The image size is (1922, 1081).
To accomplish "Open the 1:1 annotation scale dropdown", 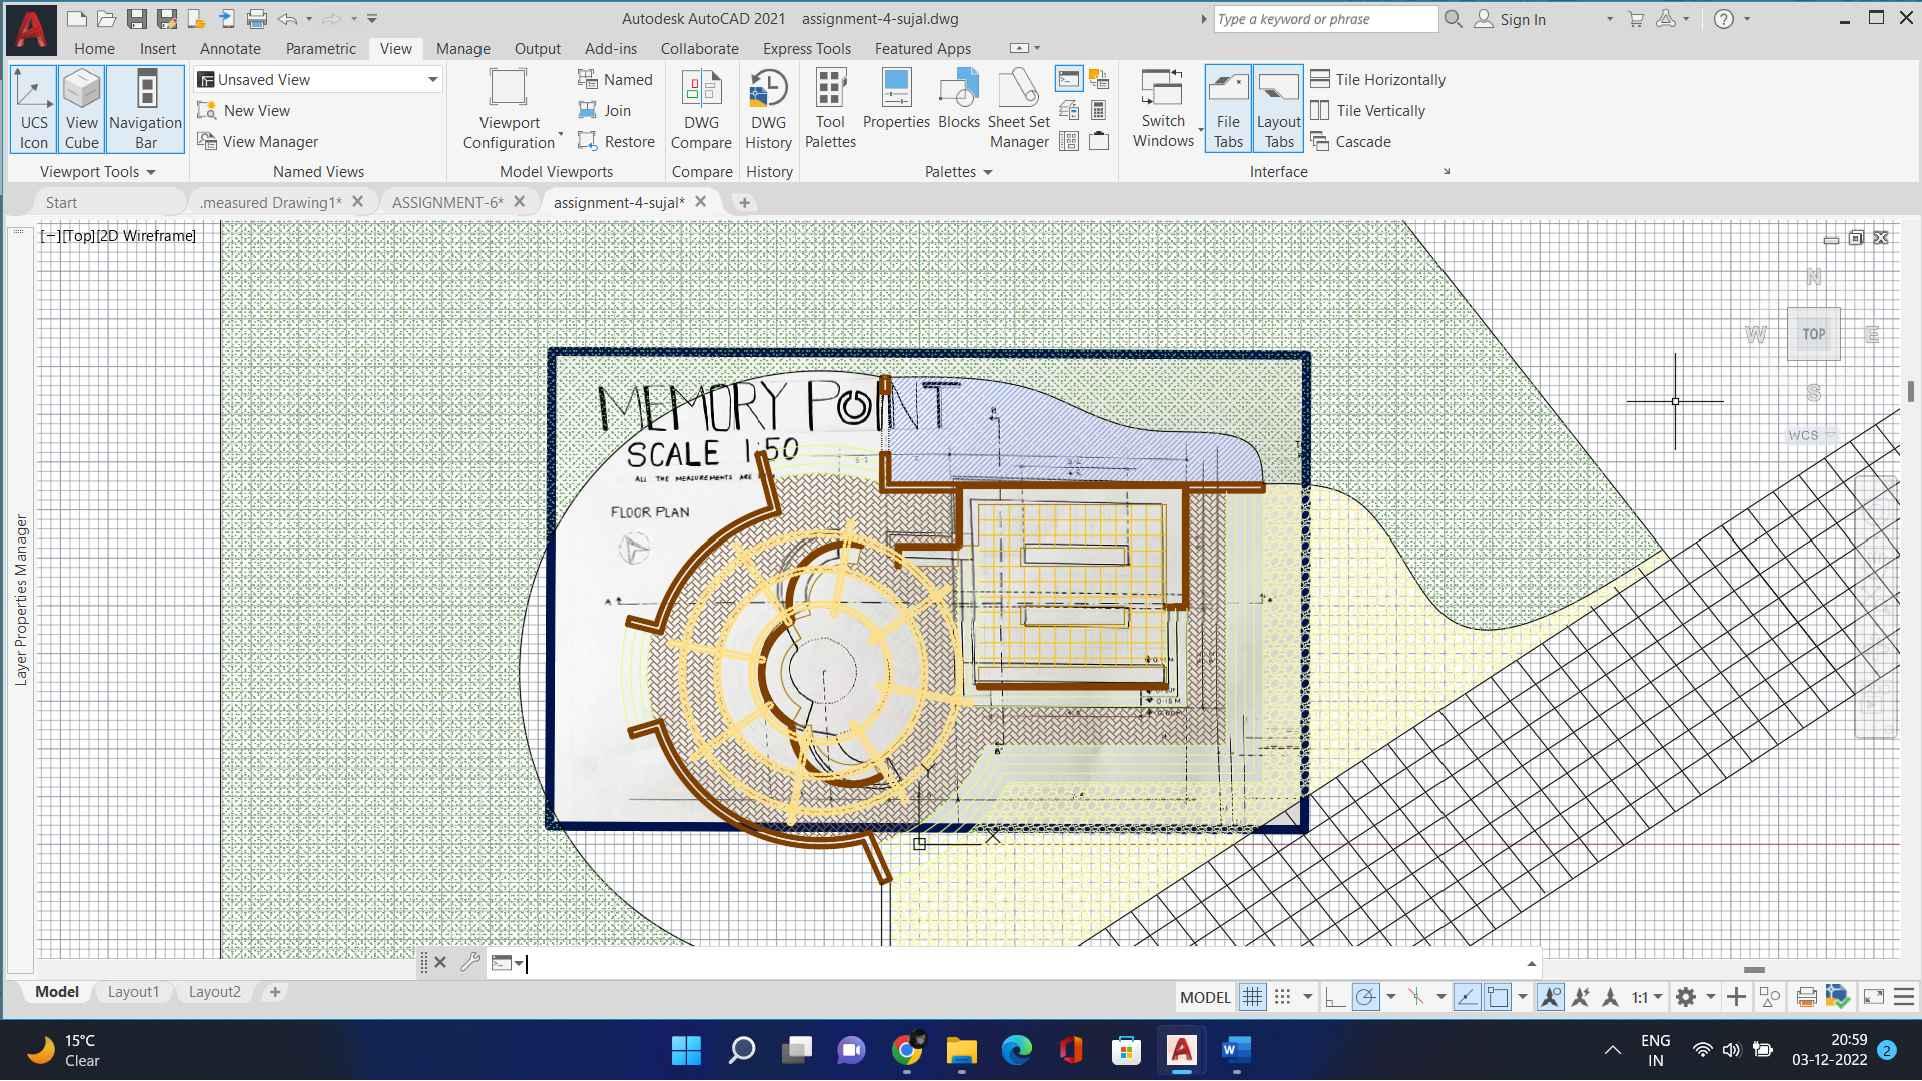I will [x=1647, y=997].
